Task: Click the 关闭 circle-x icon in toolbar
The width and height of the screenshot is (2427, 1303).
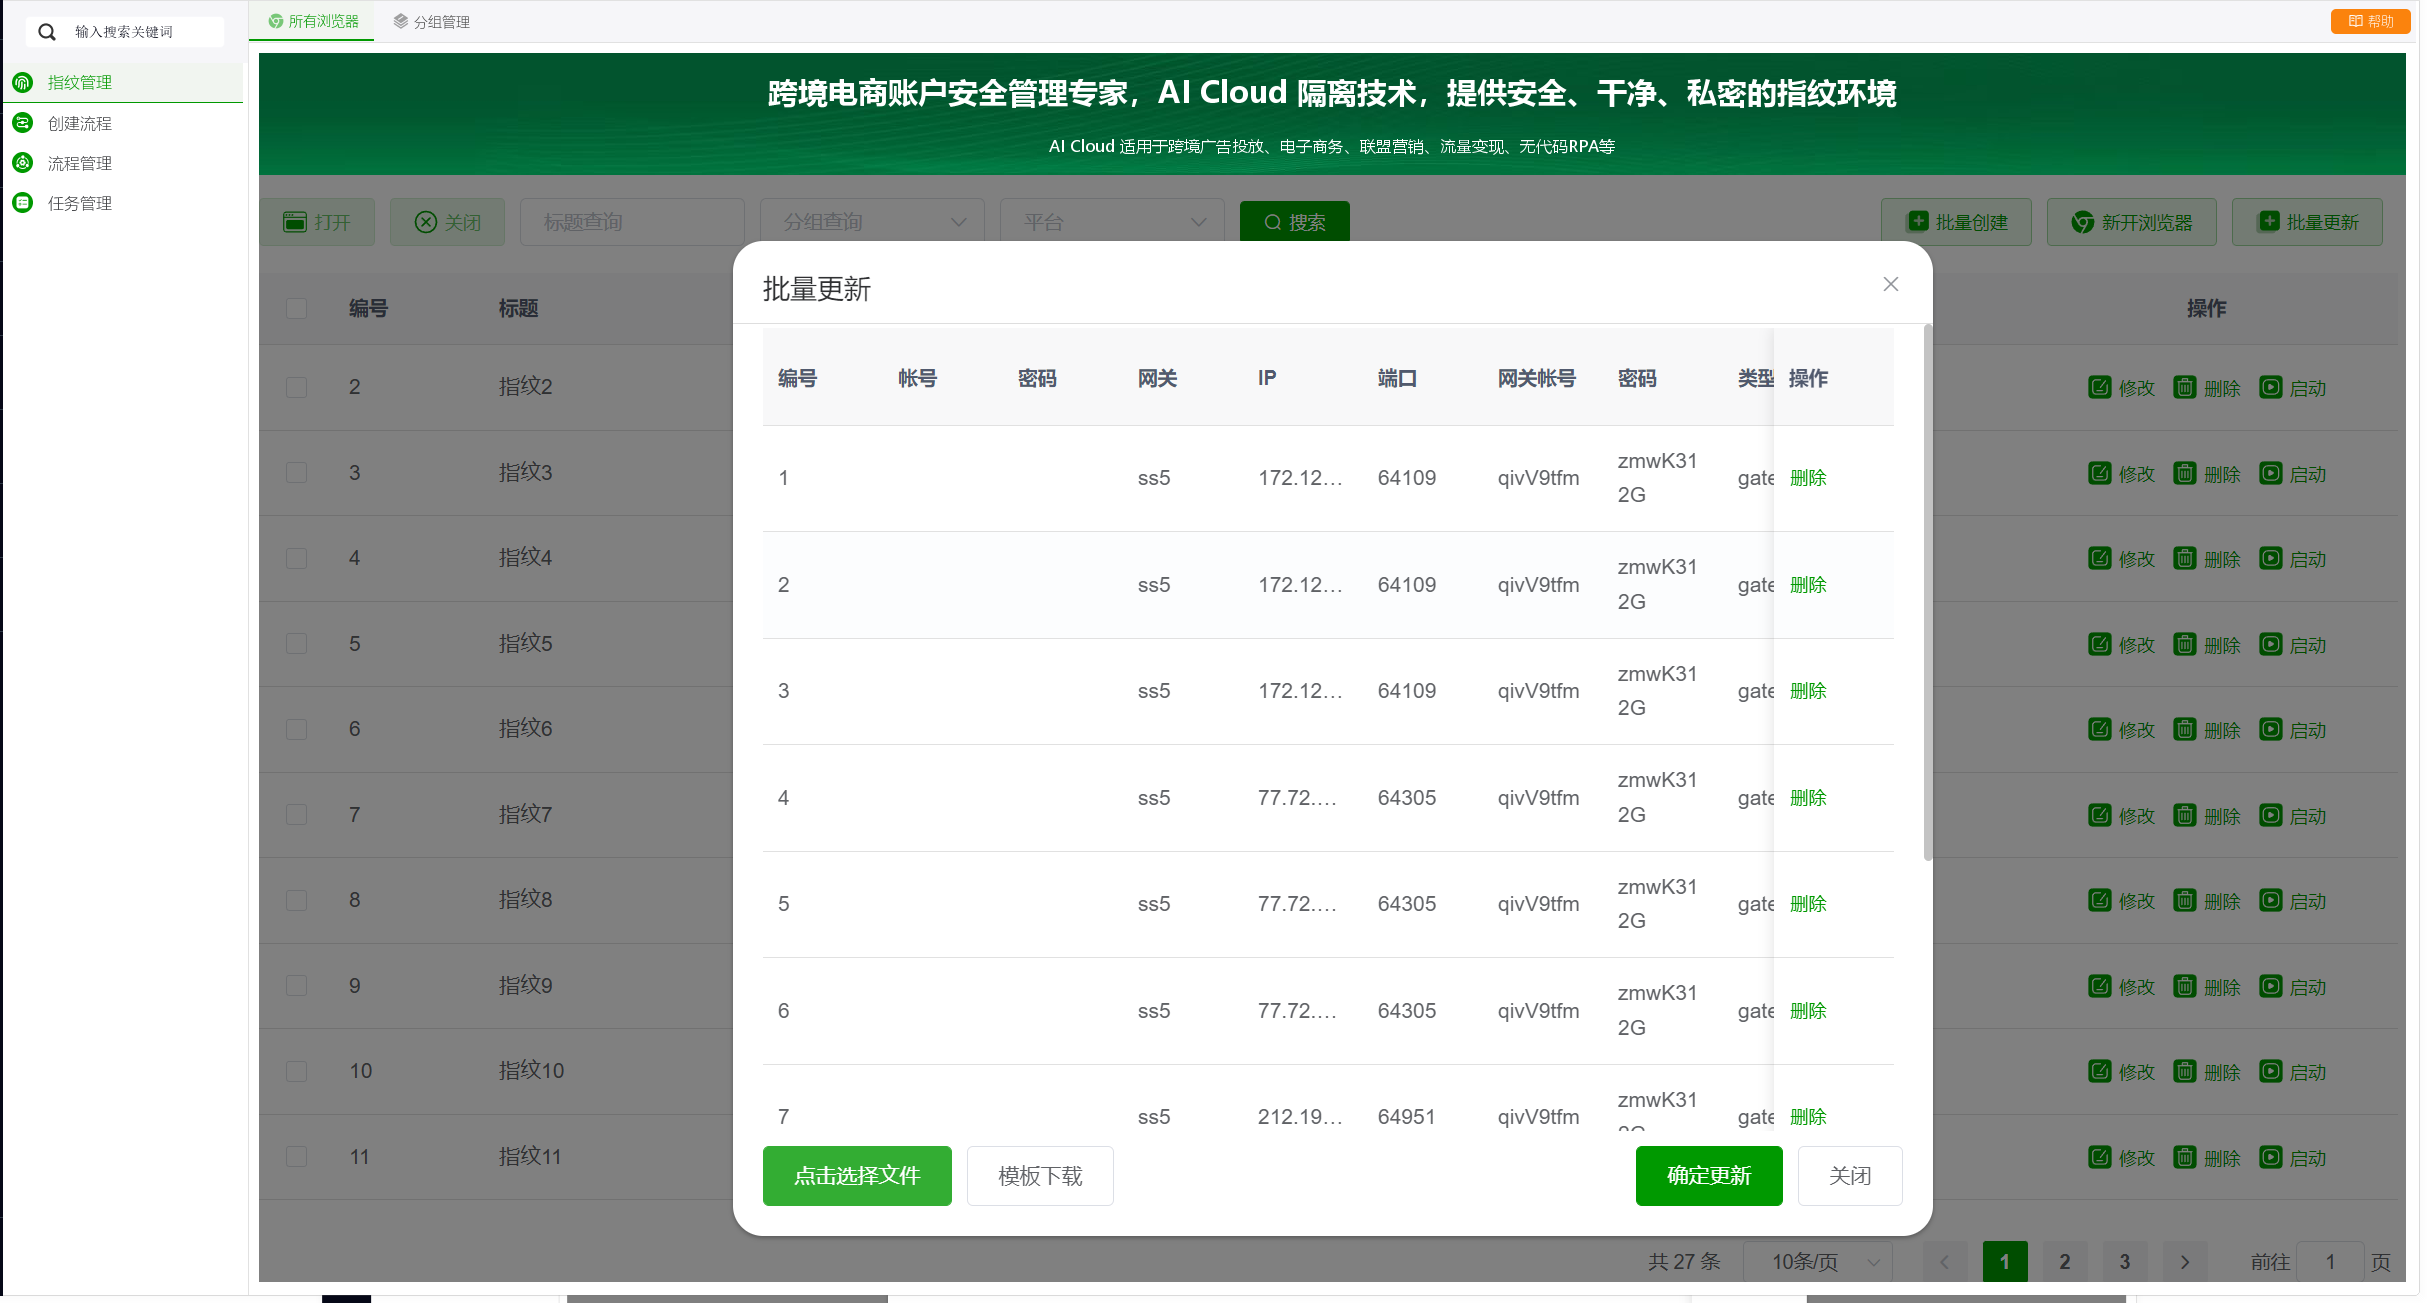Action: coord(426,222)
